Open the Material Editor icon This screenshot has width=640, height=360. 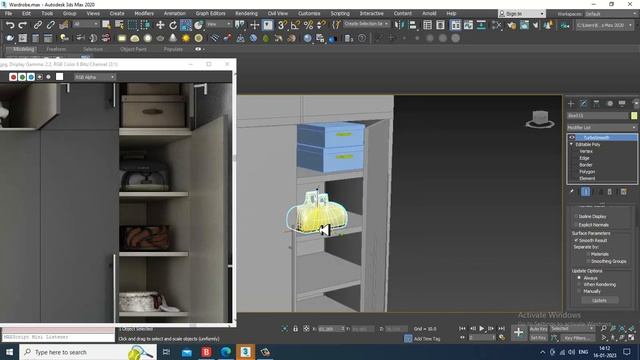[x=497, y=25]
